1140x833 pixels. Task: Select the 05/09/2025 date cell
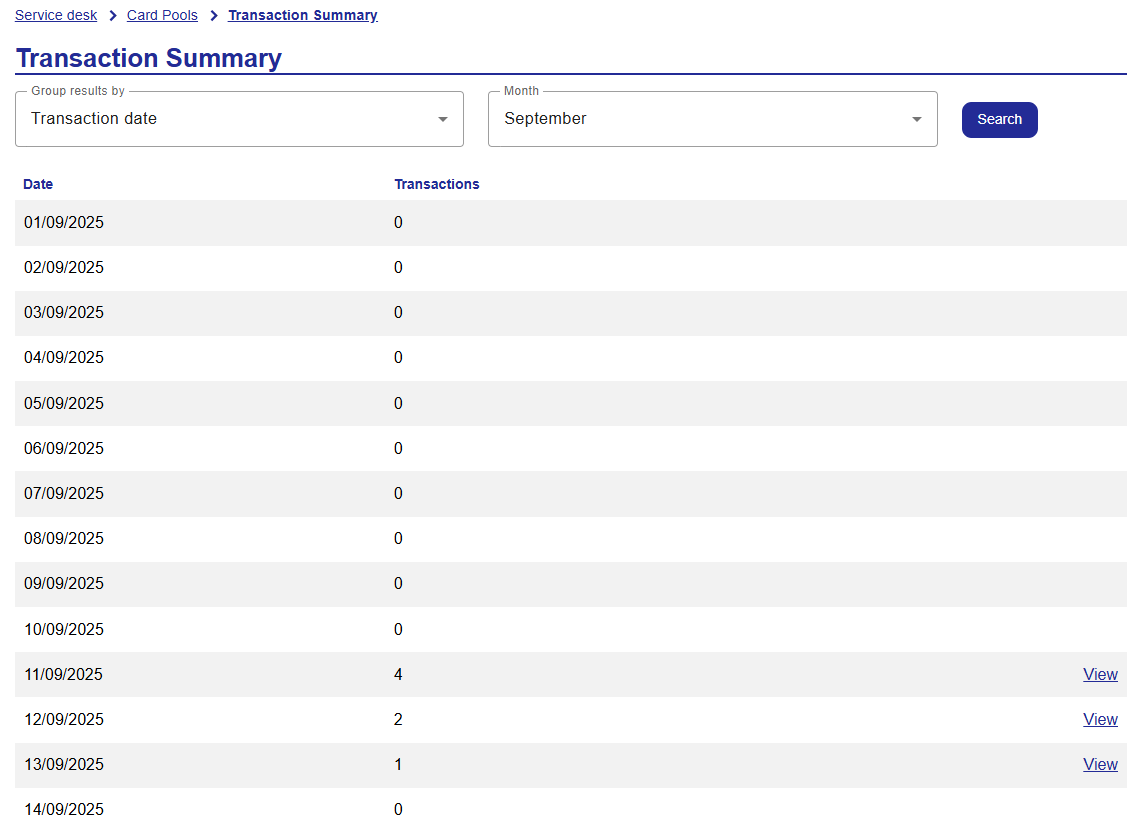(x=64, y=403)
